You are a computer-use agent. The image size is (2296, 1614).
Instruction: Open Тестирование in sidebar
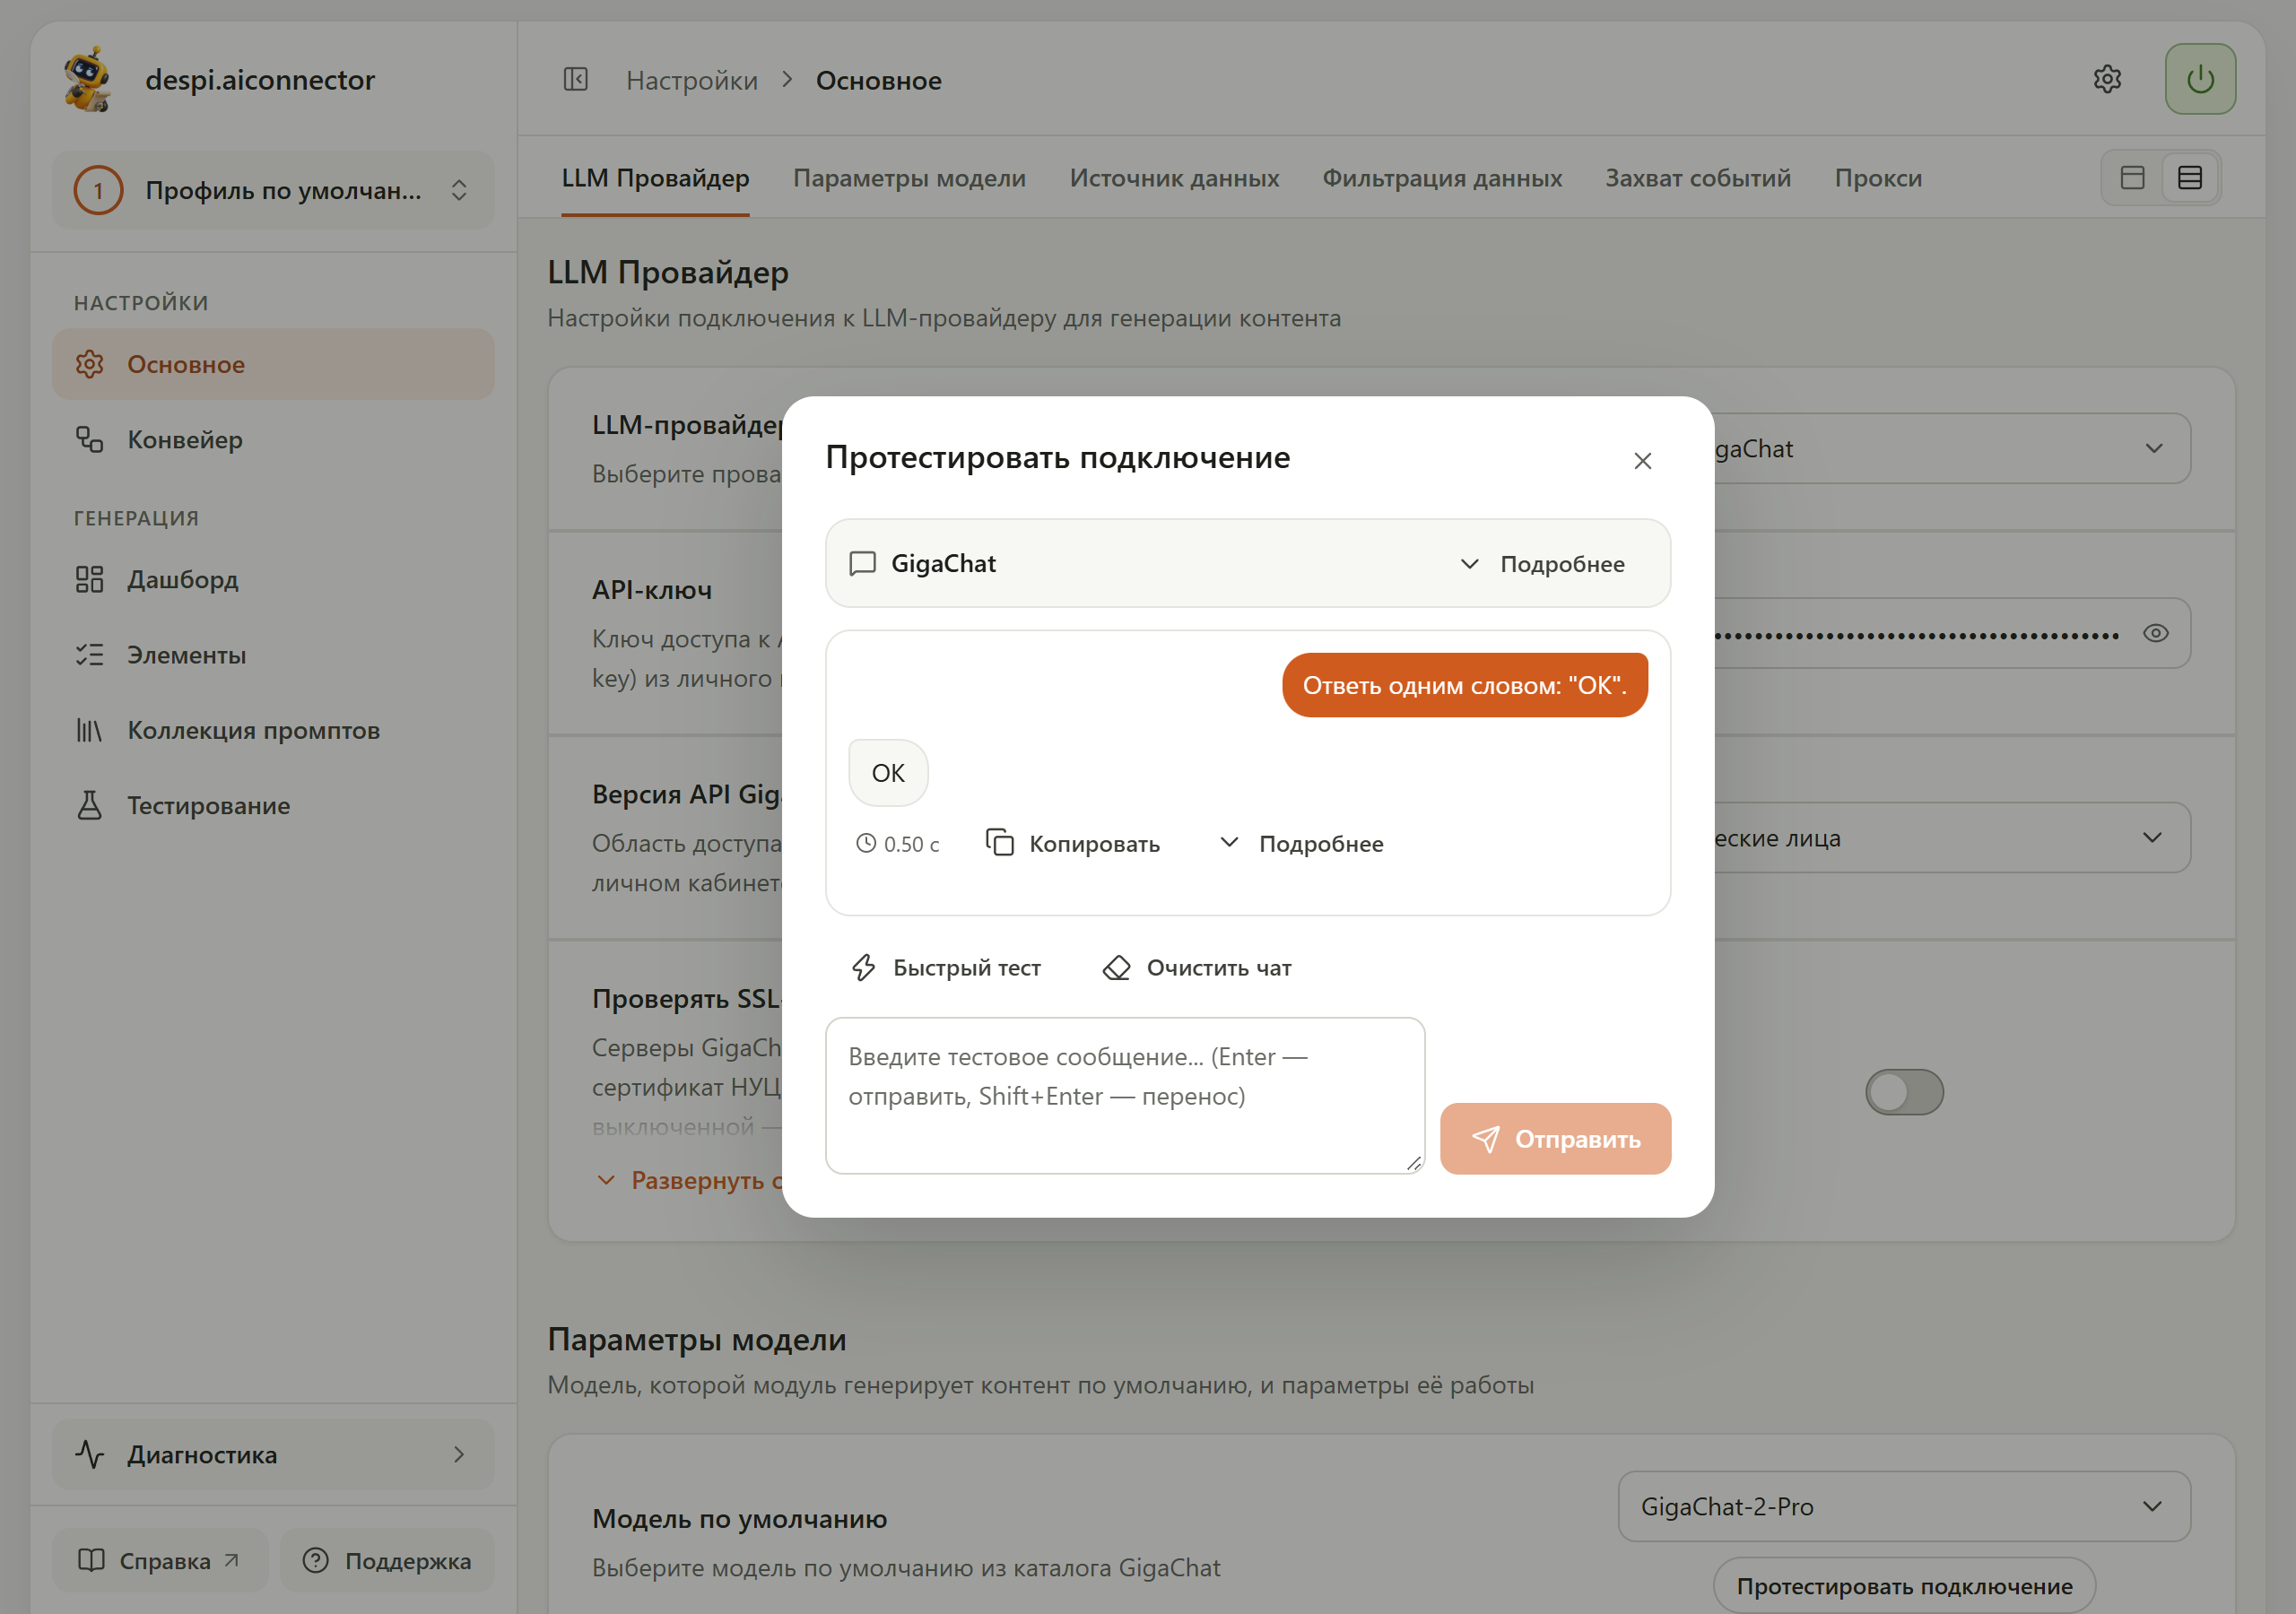(x=273, y=806)
